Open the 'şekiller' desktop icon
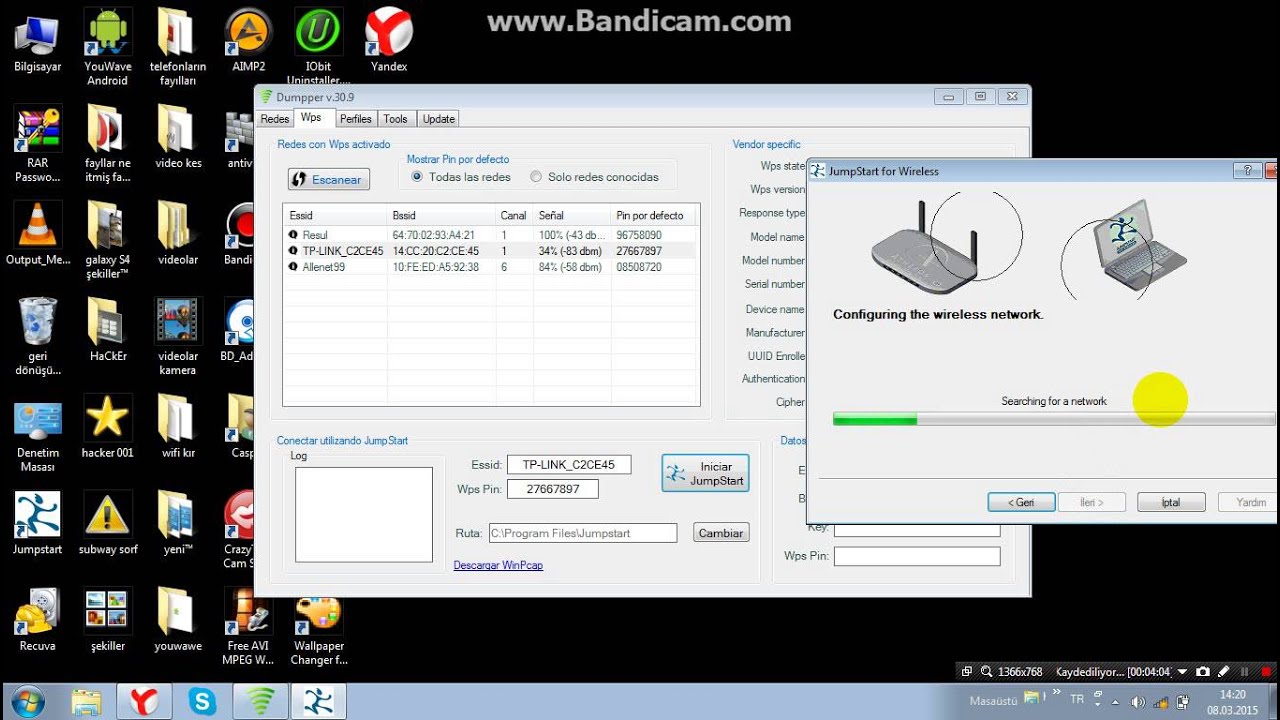Image resolution: width=1280 pixels, height=720 pixels. tap(107, 619)
